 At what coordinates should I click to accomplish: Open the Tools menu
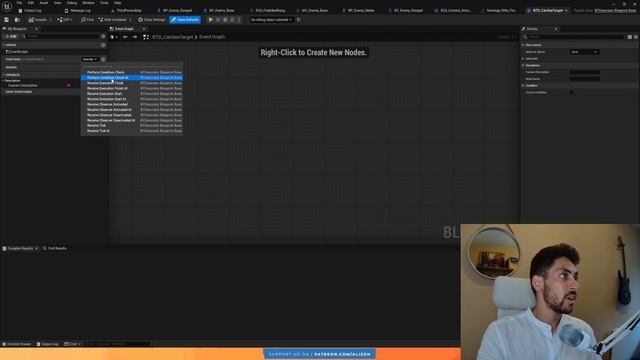(x=104, y=3)
